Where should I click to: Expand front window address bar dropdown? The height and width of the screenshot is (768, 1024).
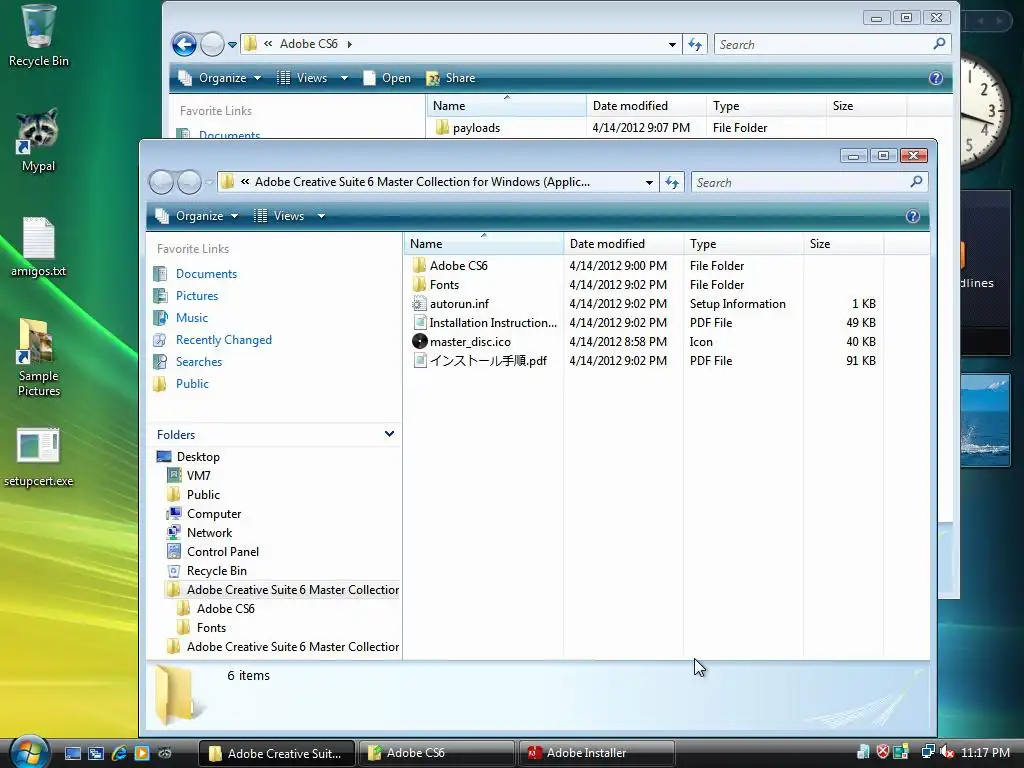point(649,183)
